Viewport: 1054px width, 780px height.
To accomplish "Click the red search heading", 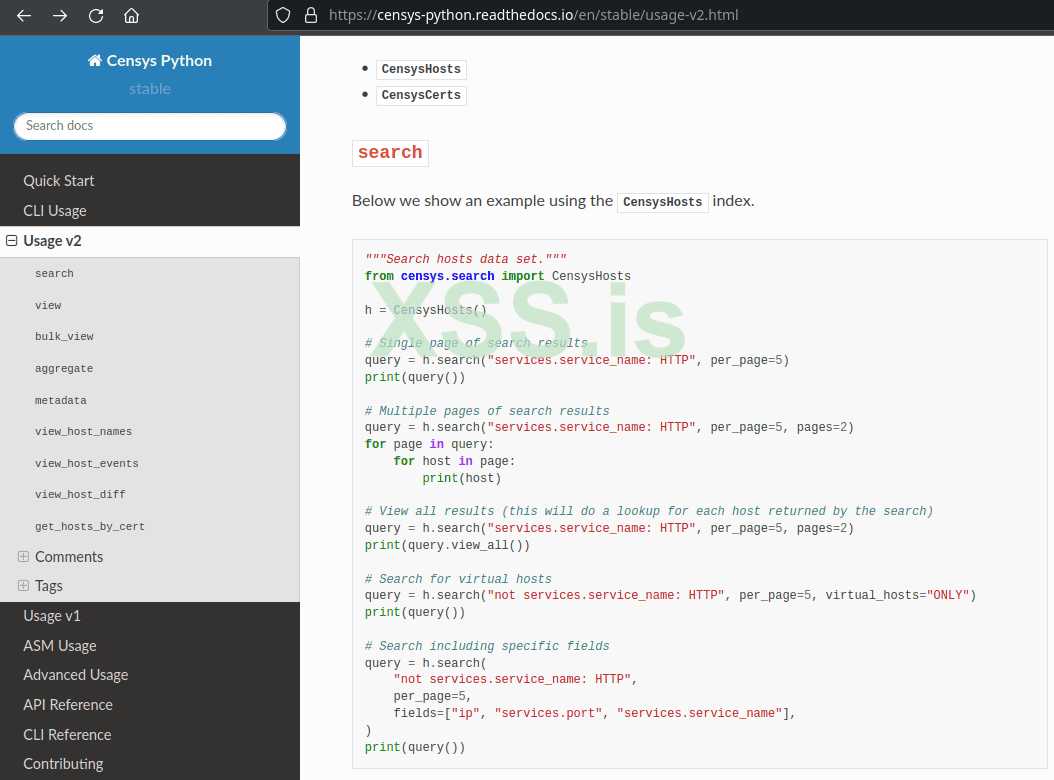I will pyautogui.click(x=391, y=153).
